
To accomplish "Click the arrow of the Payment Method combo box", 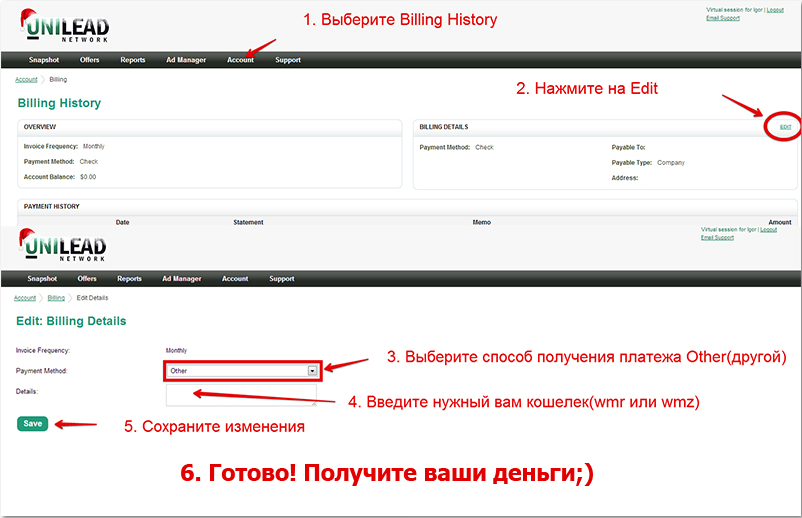I will [312, 371].
